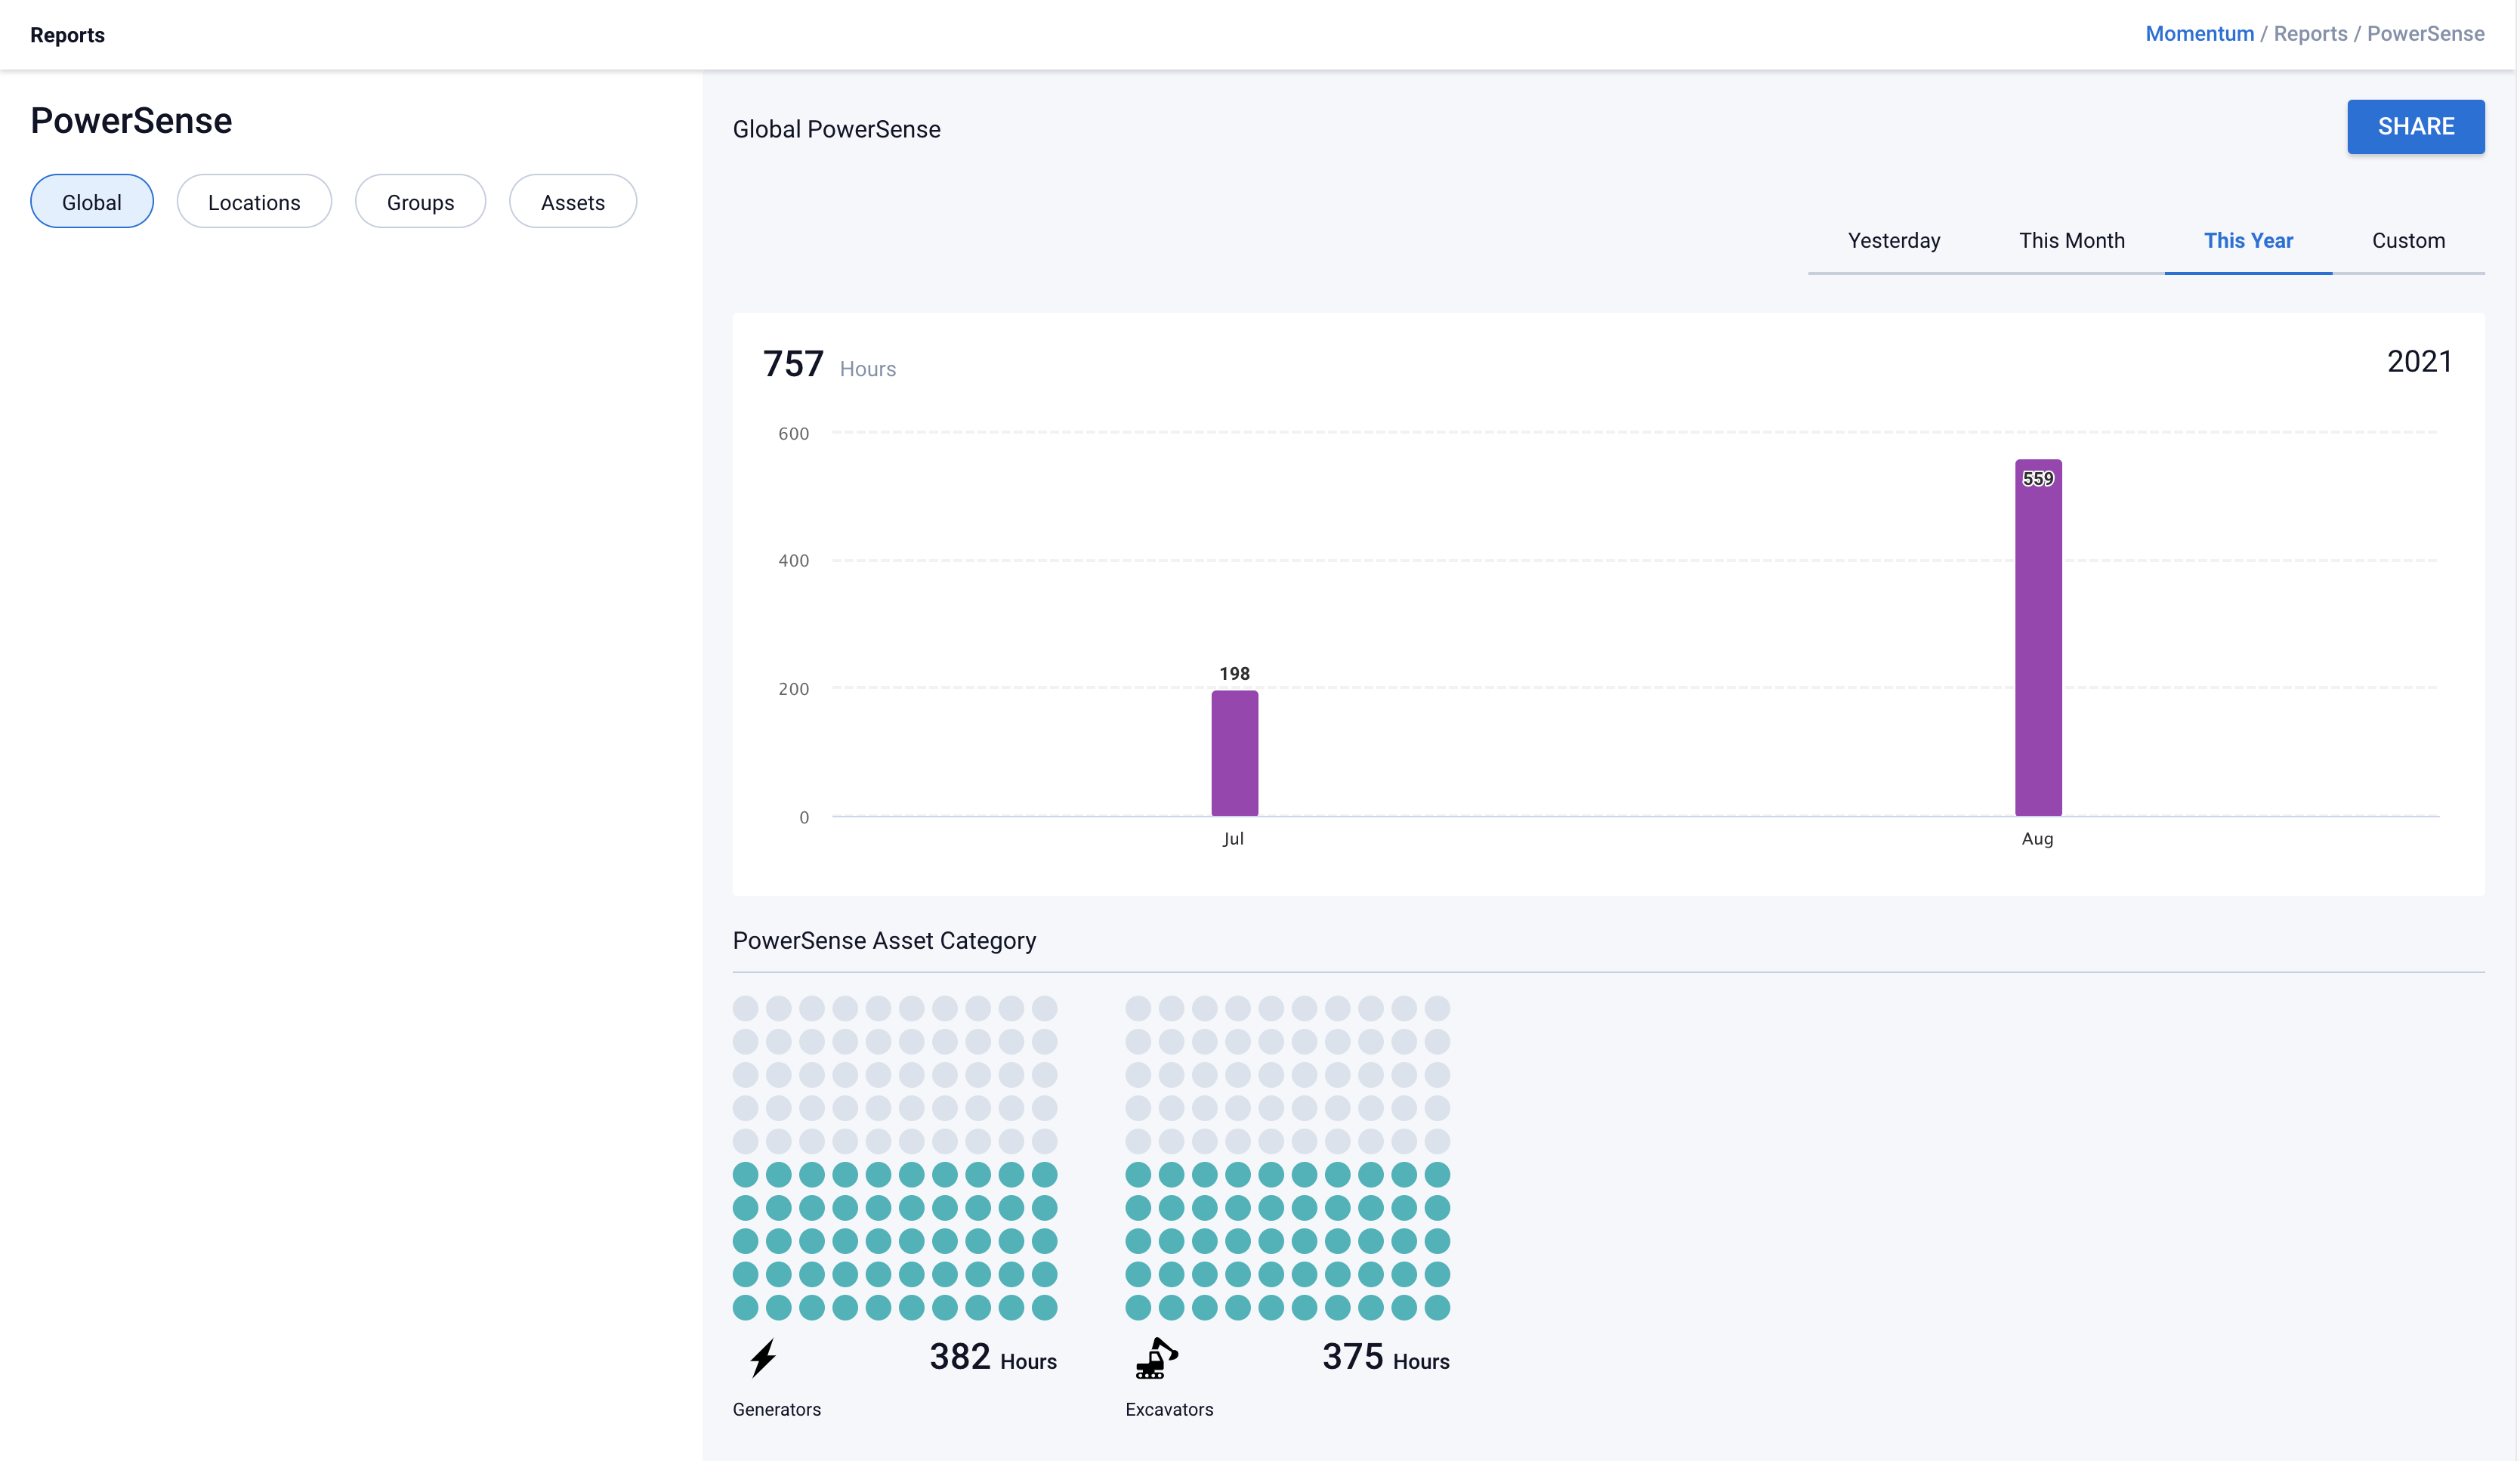Switch to the This Month tab
The width and height of the screenshot is (2520, 1461).
click(x=2071, y=241)
